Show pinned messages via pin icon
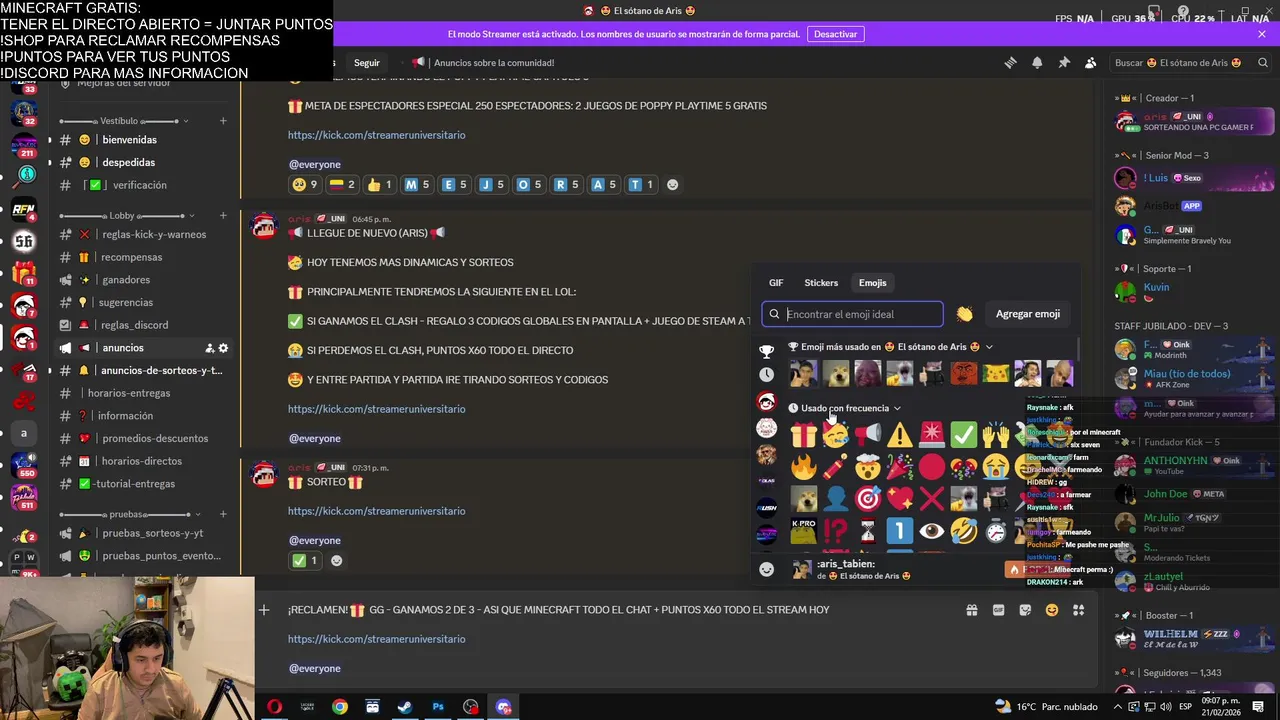Image resolution: width=1280 pixels, height=720 pixels. point(1064,62)
